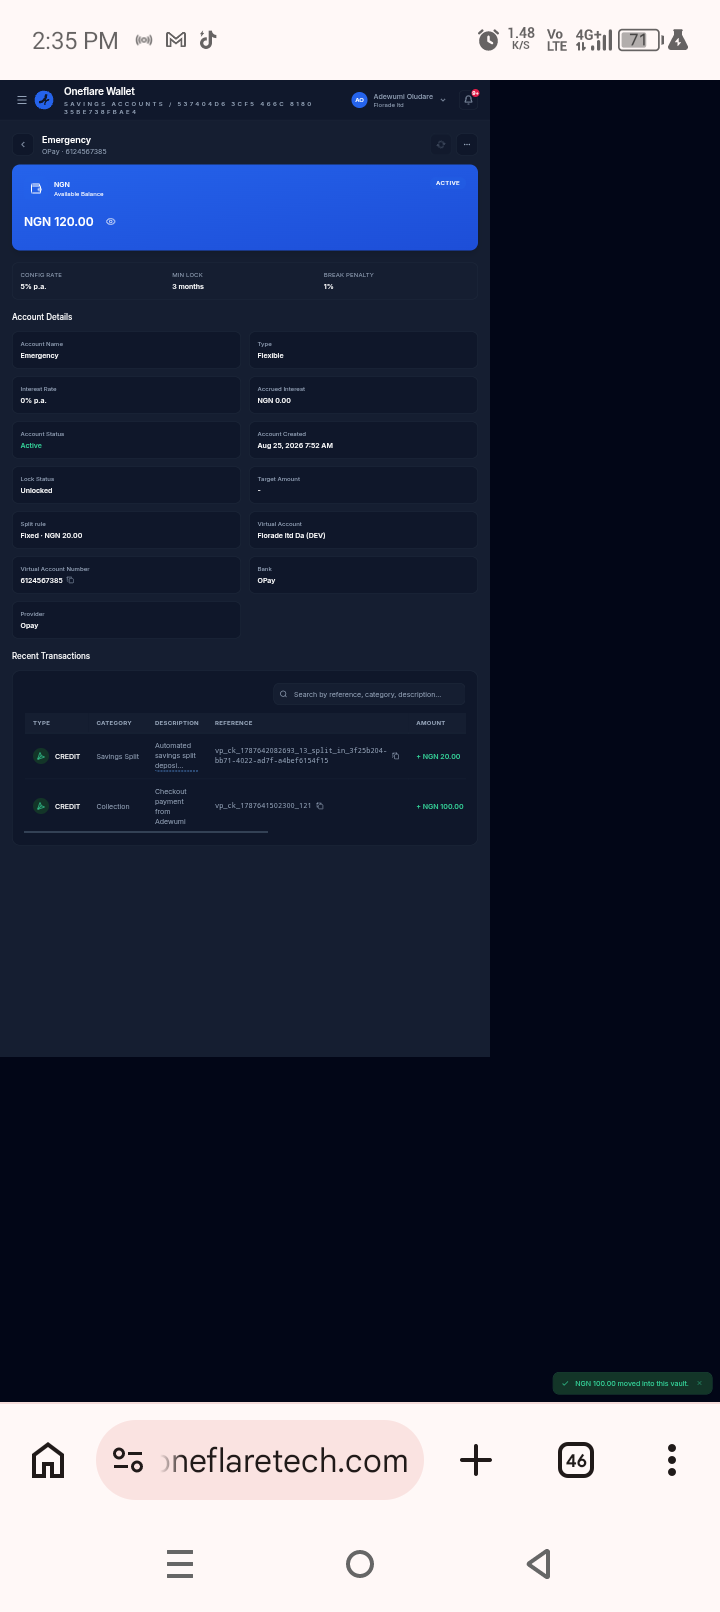Click the '3 months' min lock value
Screen dimensions: 720x1612
coord(188,287)
